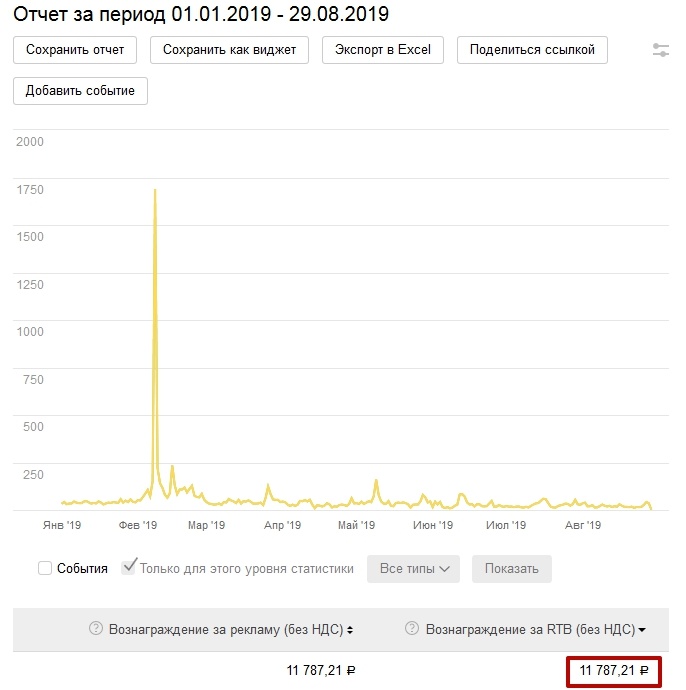The height and width of the screenshot is (690, 686).
Task: Uncheck Только для этого уровня статистики
Action: click(x=128, y=566)
